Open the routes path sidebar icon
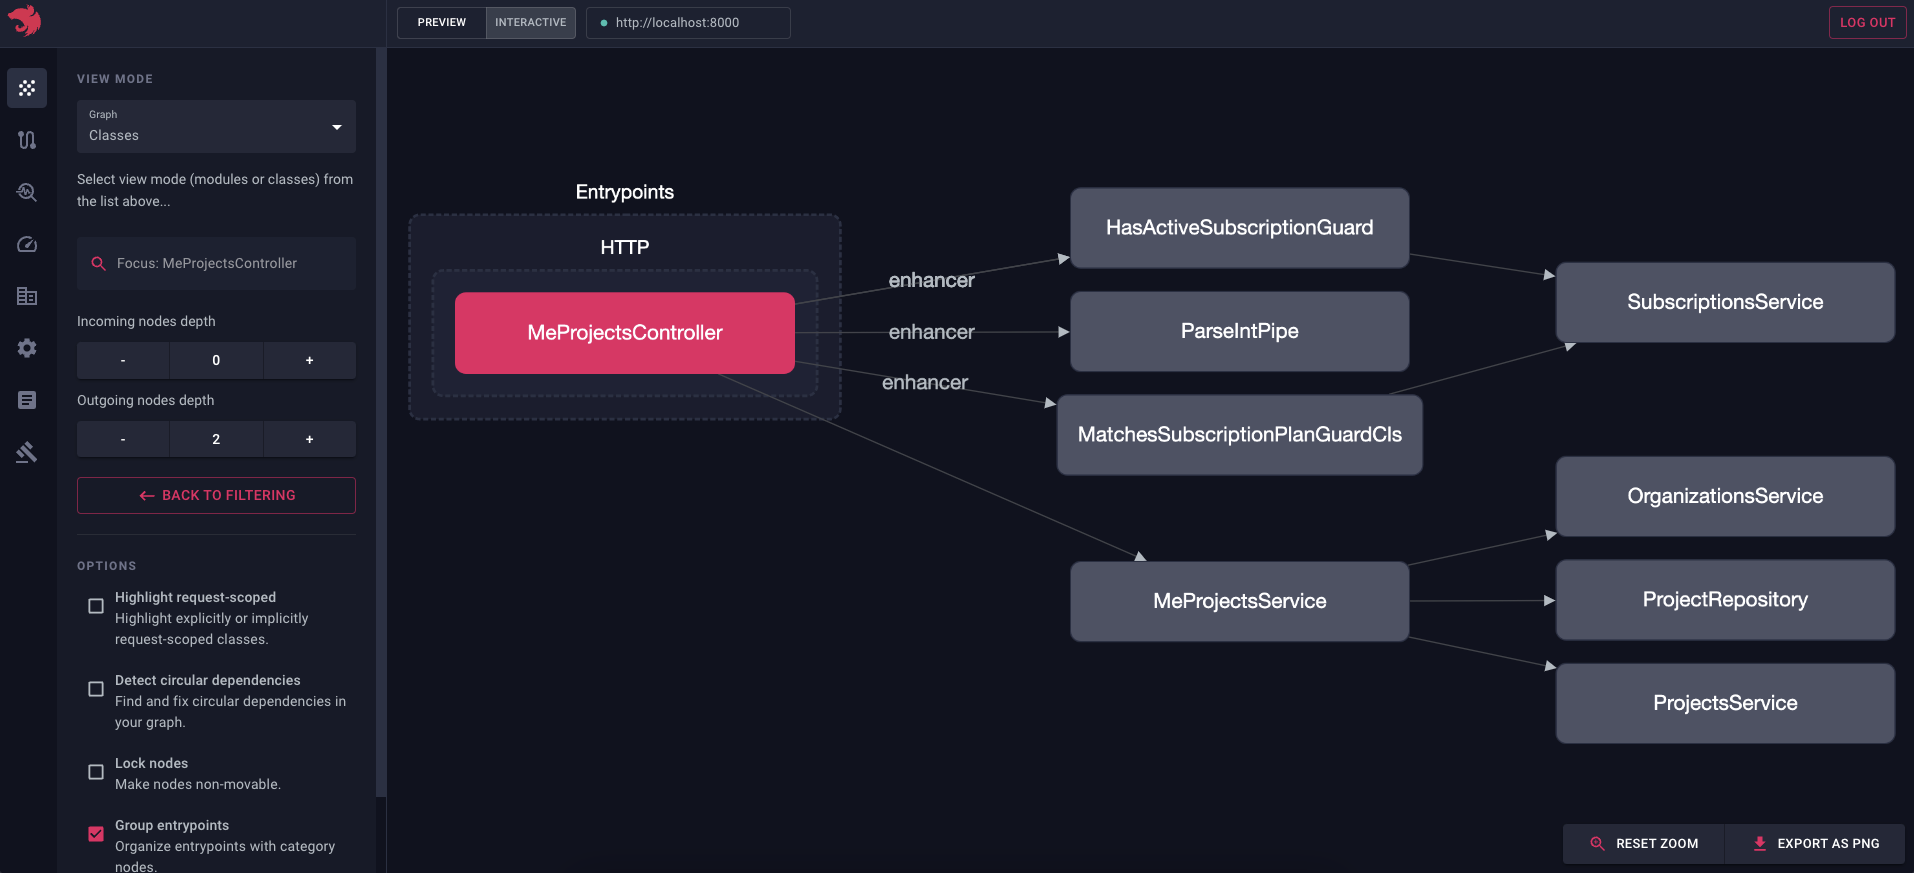Screen dimensions: 1914x873 pos(27,140)
